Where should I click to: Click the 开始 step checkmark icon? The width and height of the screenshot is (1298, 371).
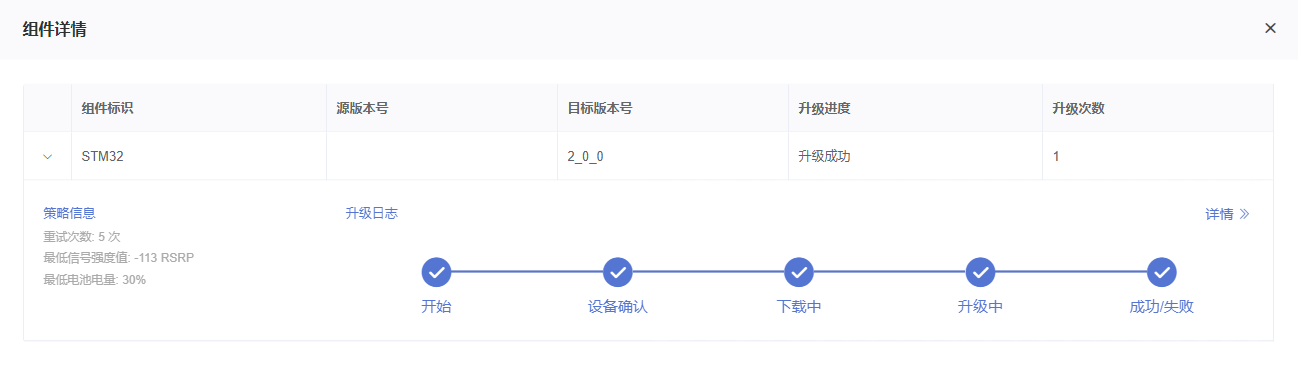(436, 271)
